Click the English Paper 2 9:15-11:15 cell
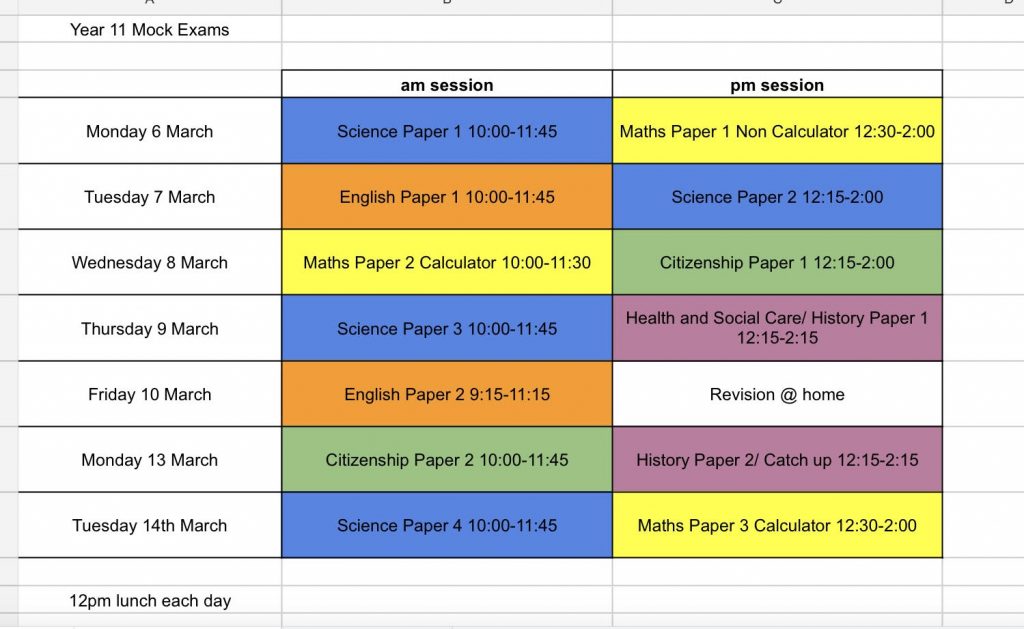The height and width of the screenshot is (629, 1024). [x=447, y=395]
